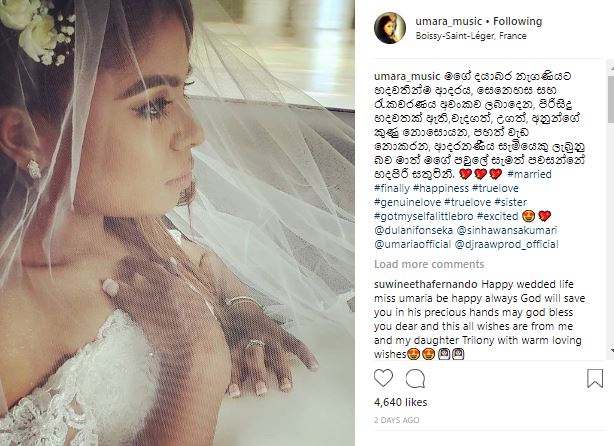Visit the @sinhawansakumari profile mention
Screen dimensions: 614x446
[x=507, y=230]
